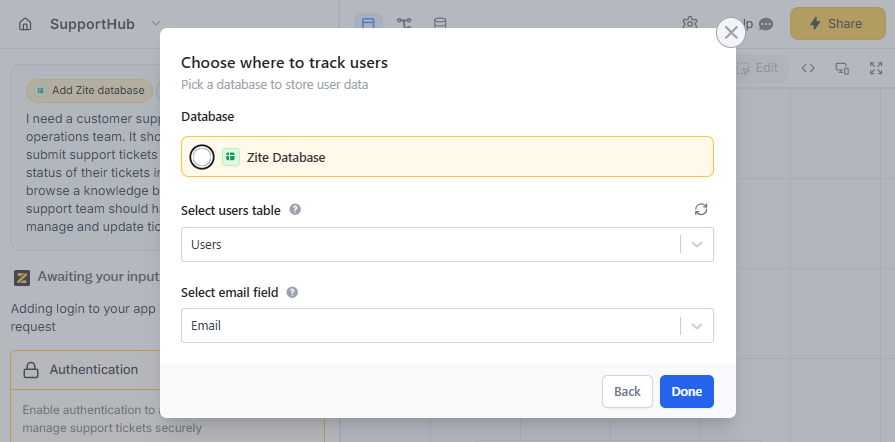
Task: Open the settings gear icon
Action: [x=690, y=23]
